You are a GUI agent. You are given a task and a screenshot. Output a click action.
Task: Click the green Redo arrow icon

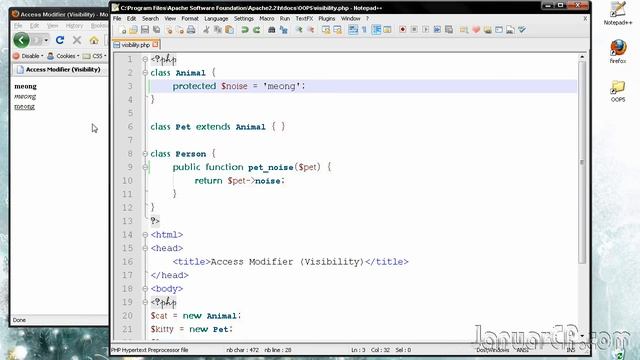pos(256,30)
